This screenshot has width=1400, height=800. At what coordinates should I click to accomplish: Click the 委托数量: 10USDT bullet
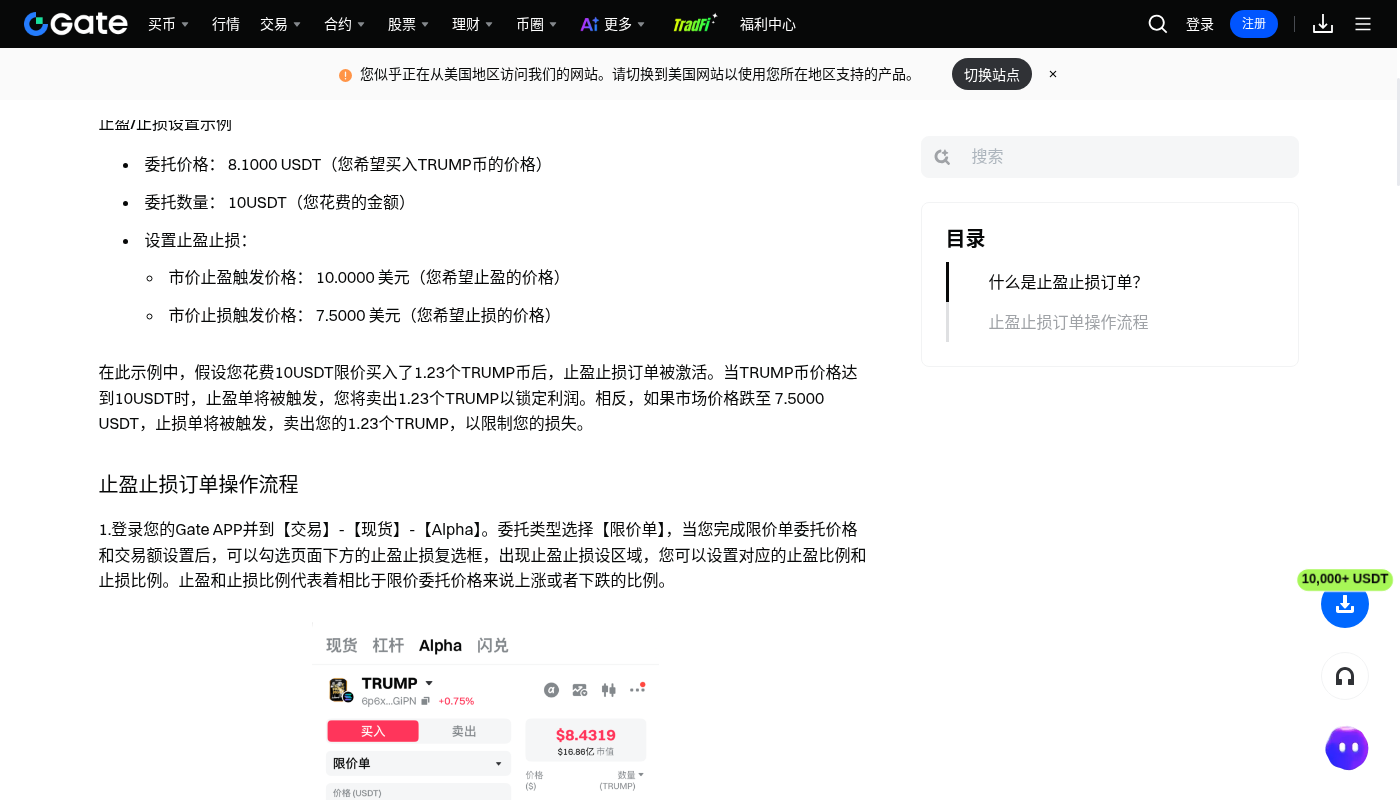pyautogui.click(x=278, y=202)
